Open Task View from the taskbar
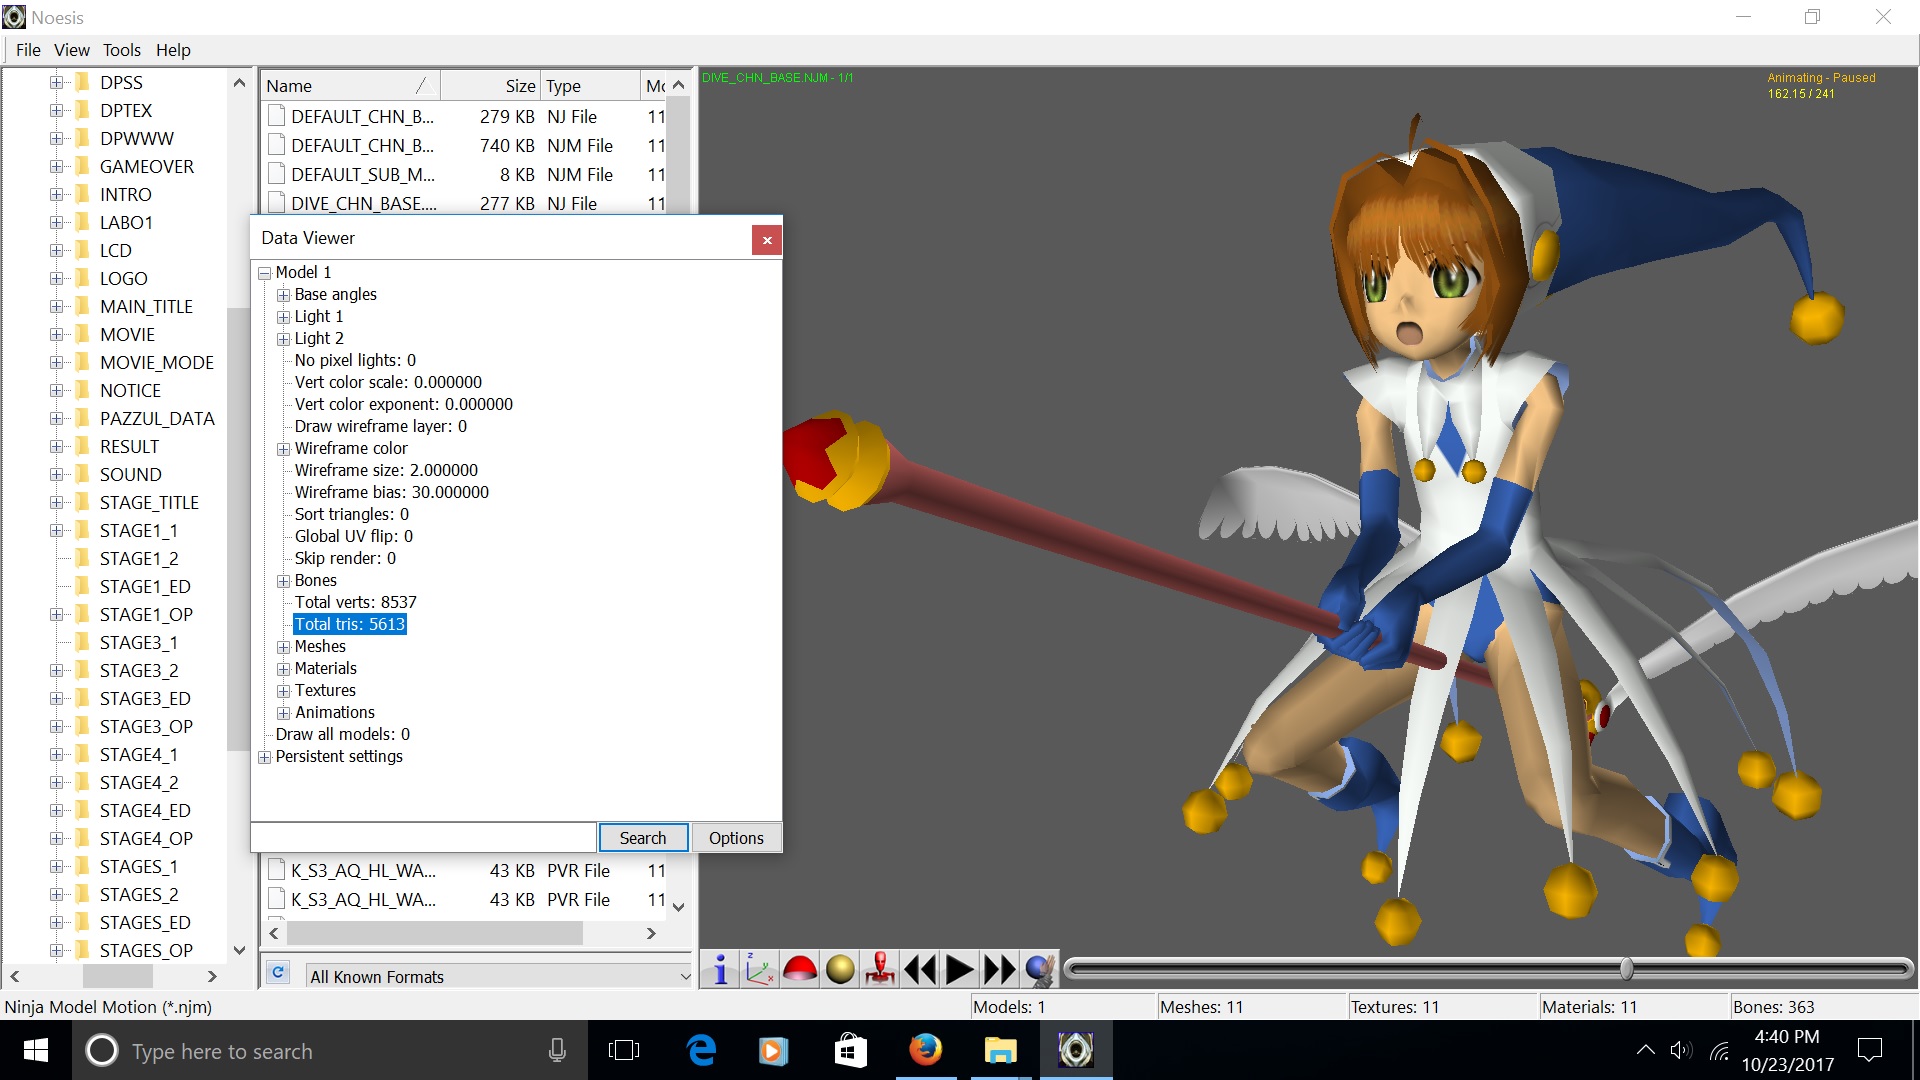1920x1080 pixels. point(624,1051)
